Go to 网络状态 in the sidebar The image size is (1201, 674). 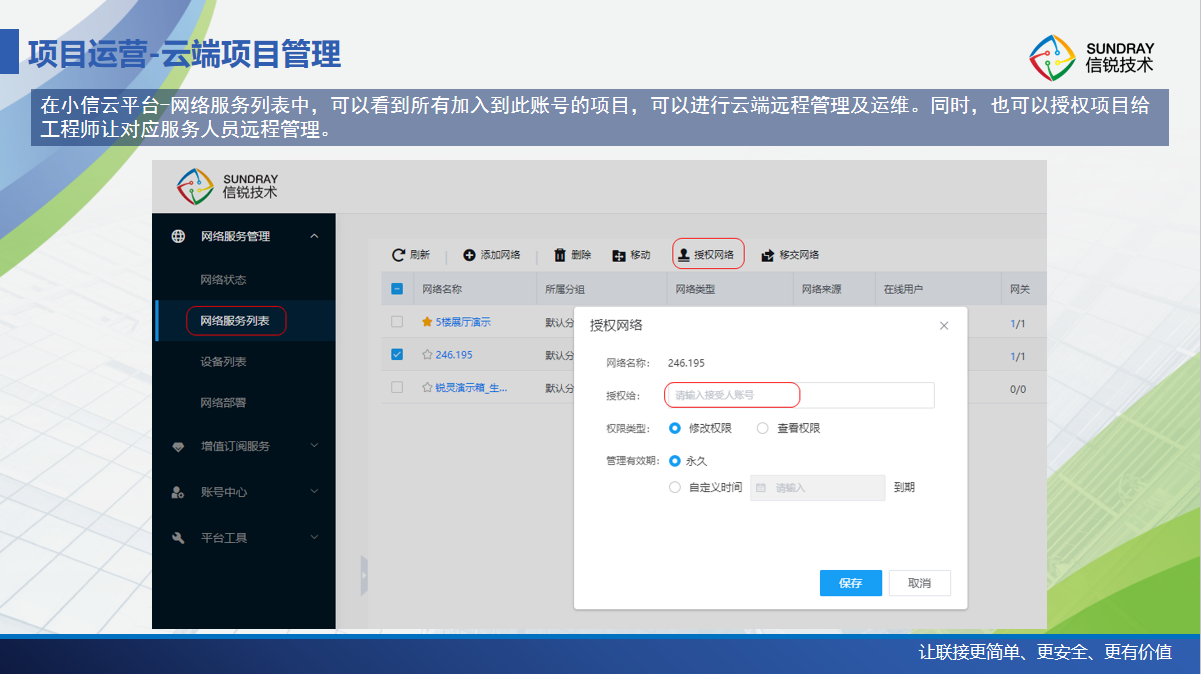pos(223,279)
